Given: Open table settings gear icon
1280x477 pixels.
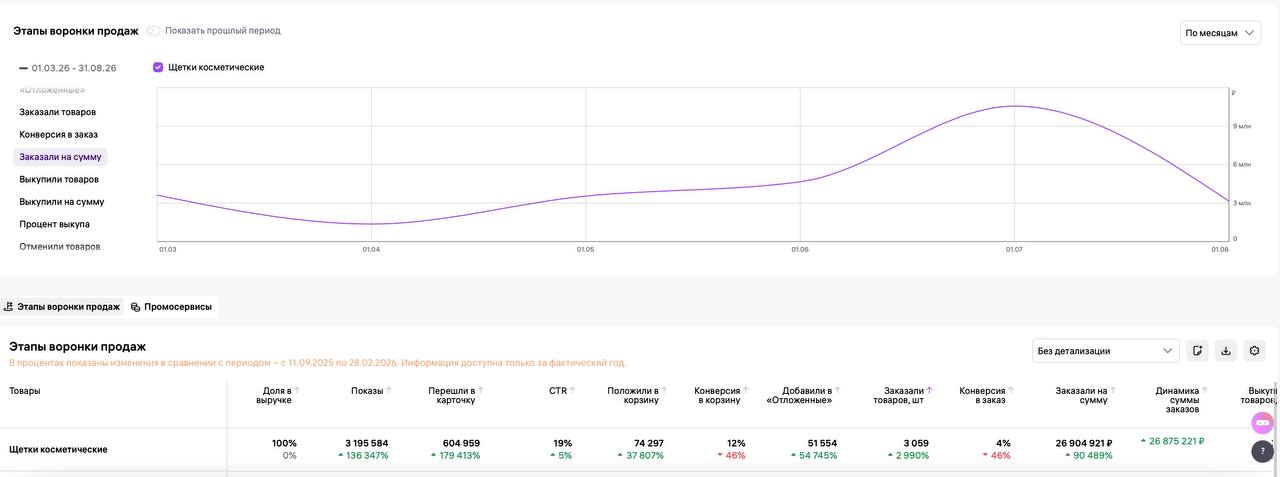Looking at the screenshot, I should 1255,351.
